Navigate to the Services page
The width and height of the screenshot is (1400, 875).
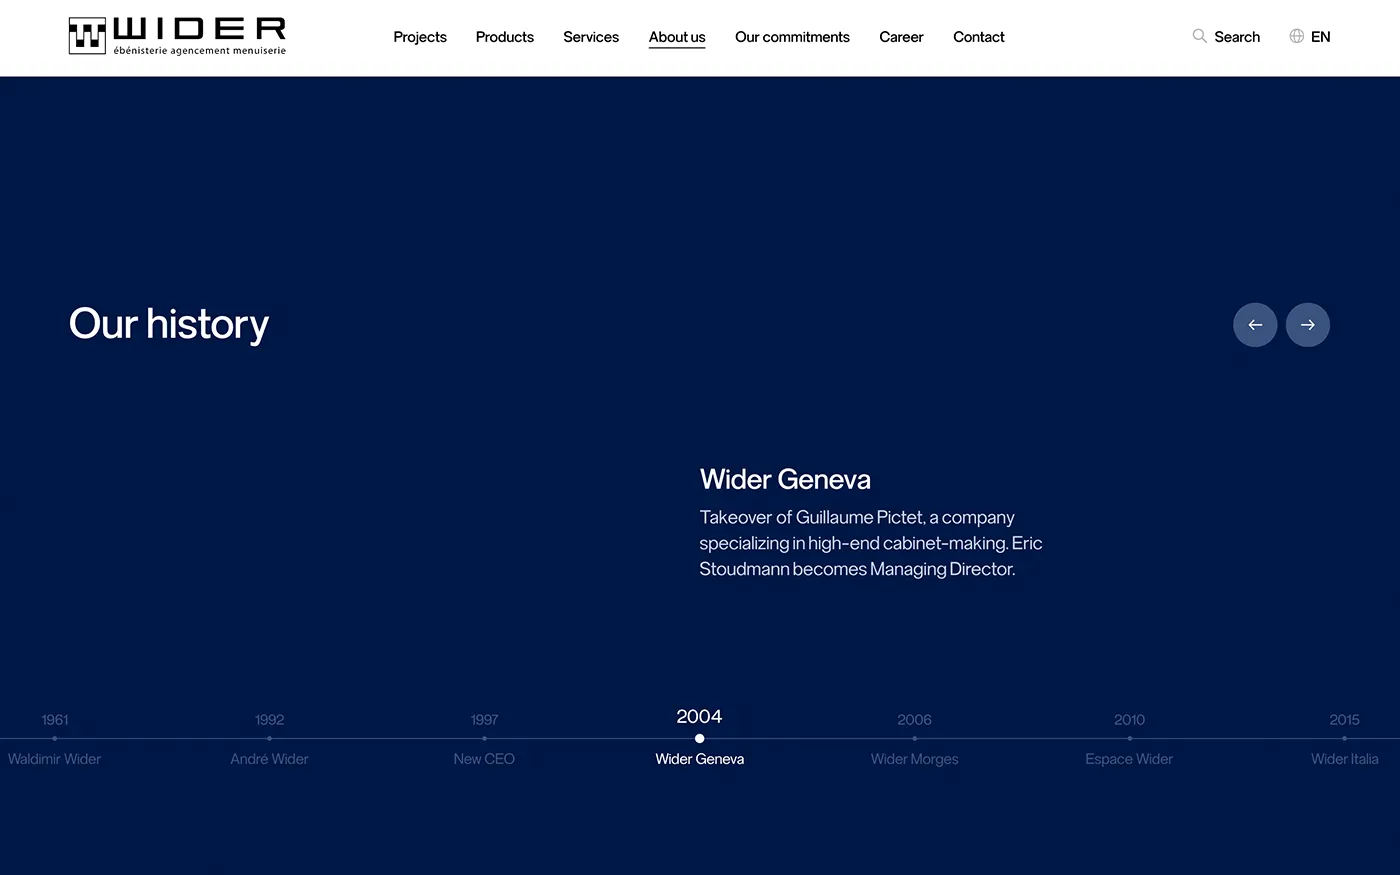click(591, 37)
